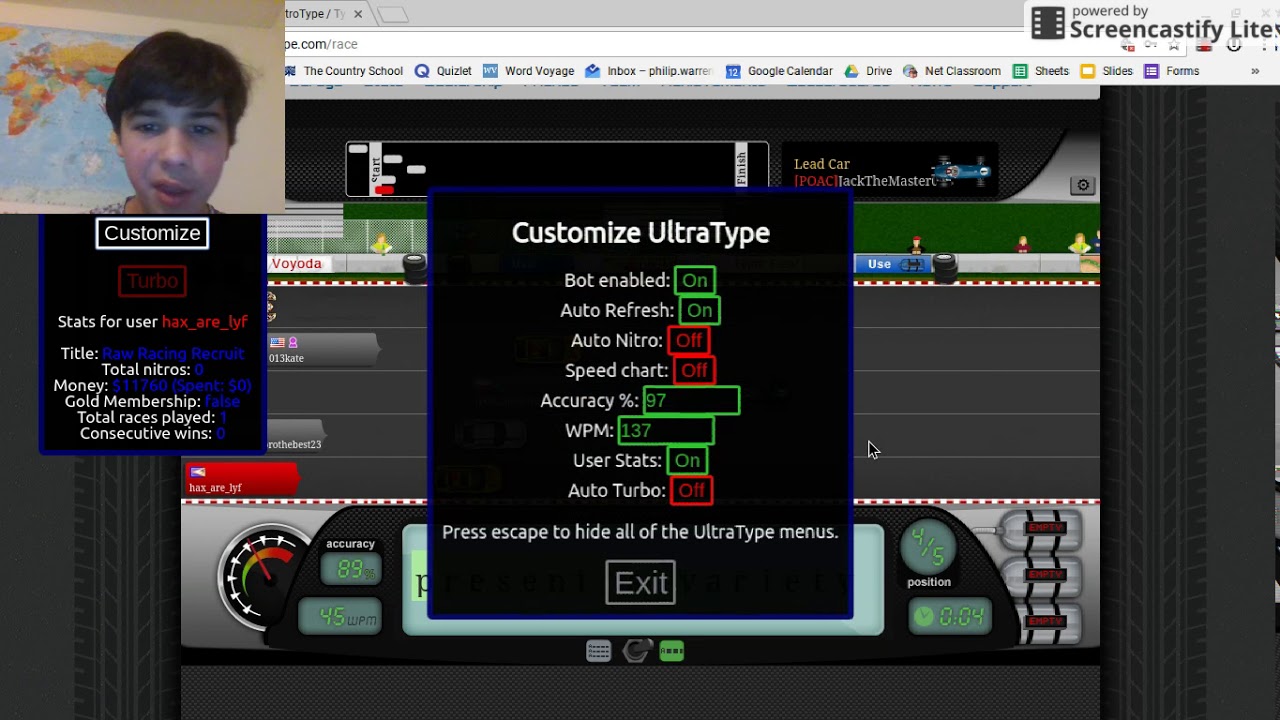Click the accuracy 89% readout
Viewport: 1280px width, 720px height.
[x=350, y=570]
